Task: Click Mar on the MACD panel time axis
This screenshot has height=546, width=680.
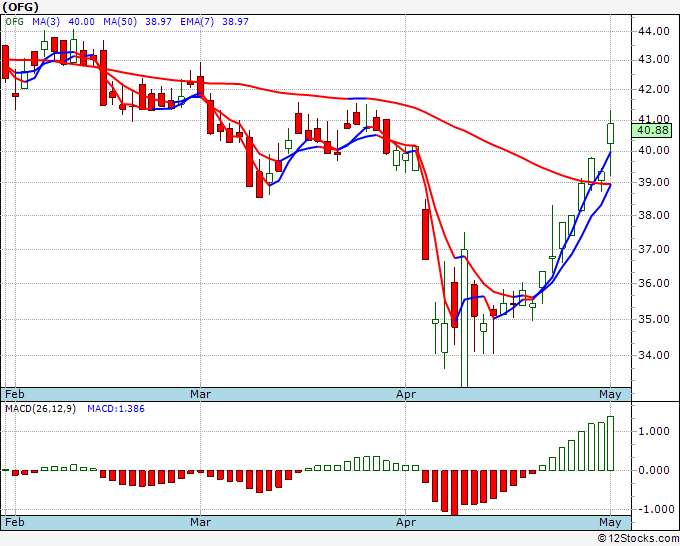Action: pyautogui.click(x=200, y=522)
